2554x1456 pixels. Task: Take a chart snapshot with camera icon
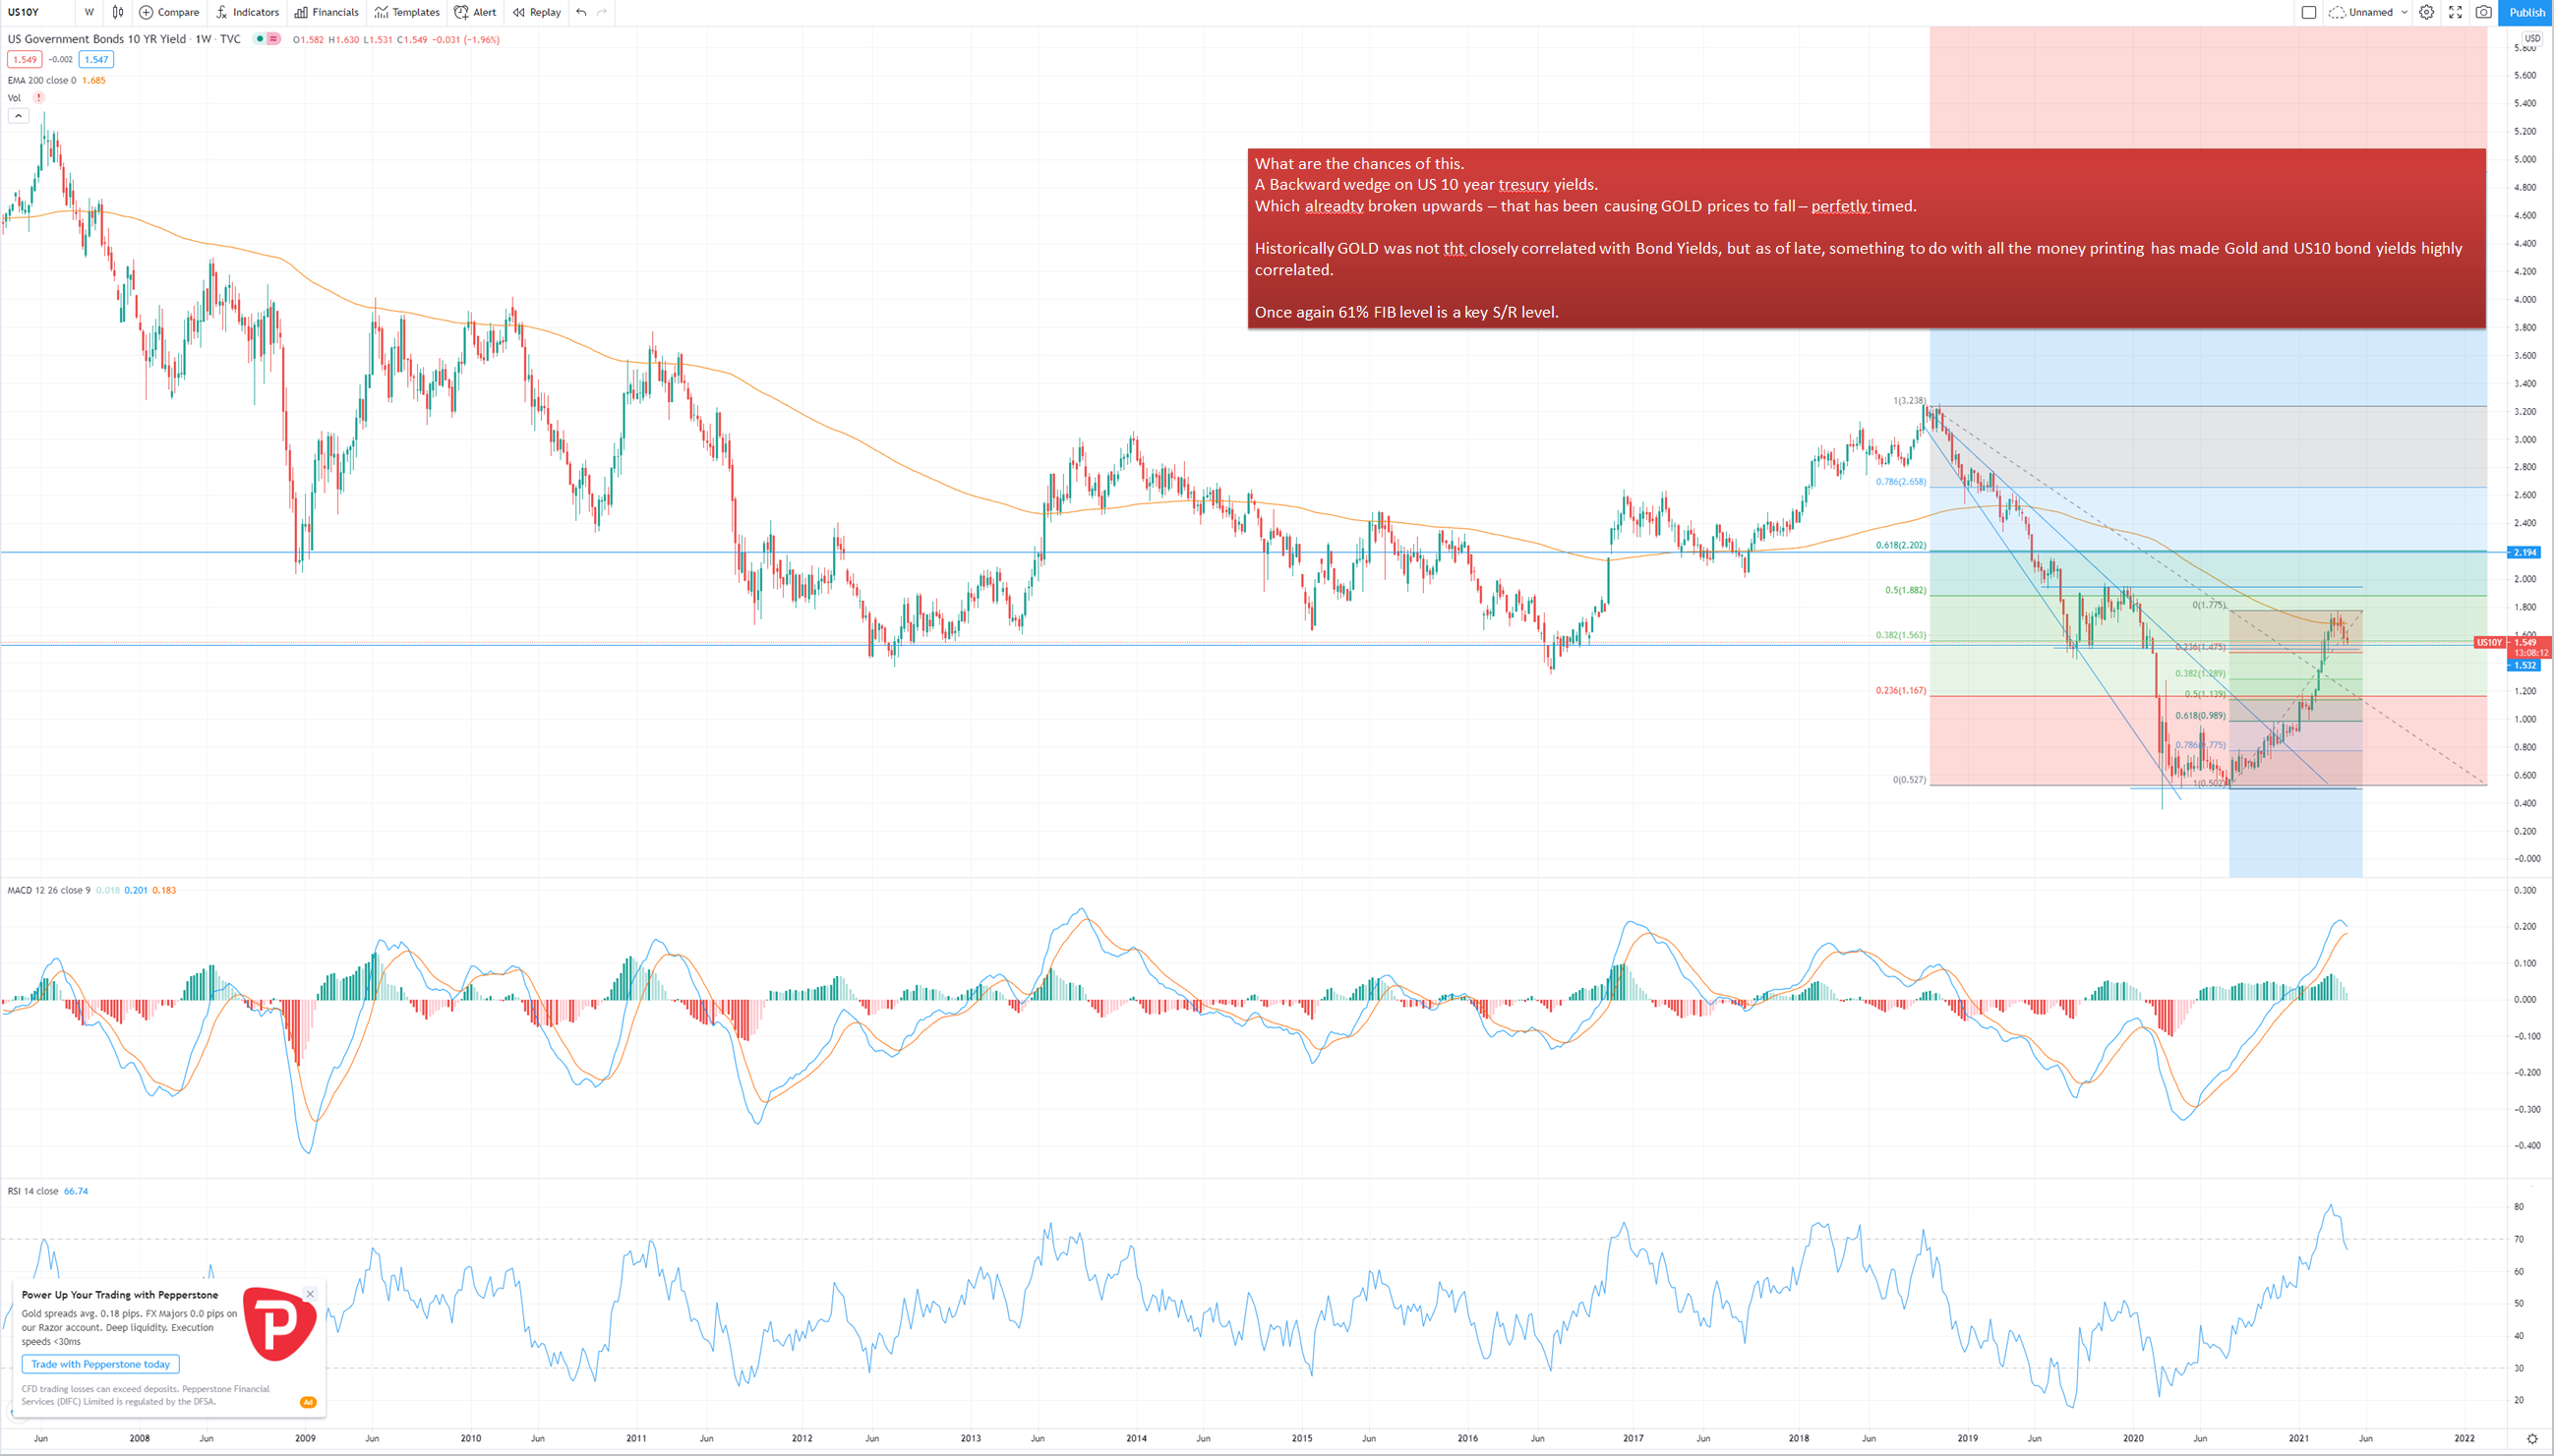(2483, 12)
